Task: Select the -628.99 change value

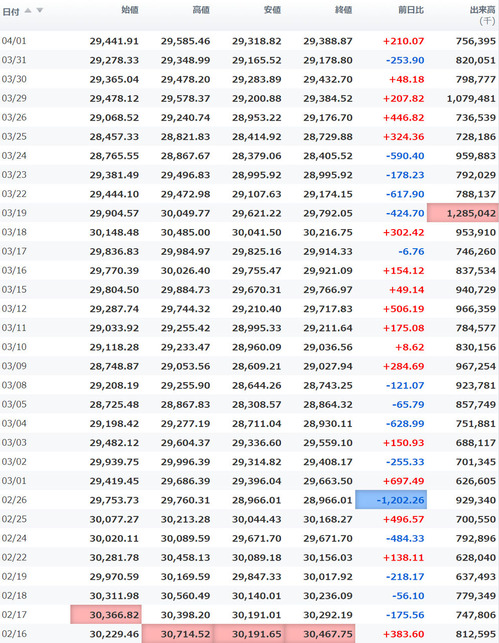Action: click(x=405, y=424)
